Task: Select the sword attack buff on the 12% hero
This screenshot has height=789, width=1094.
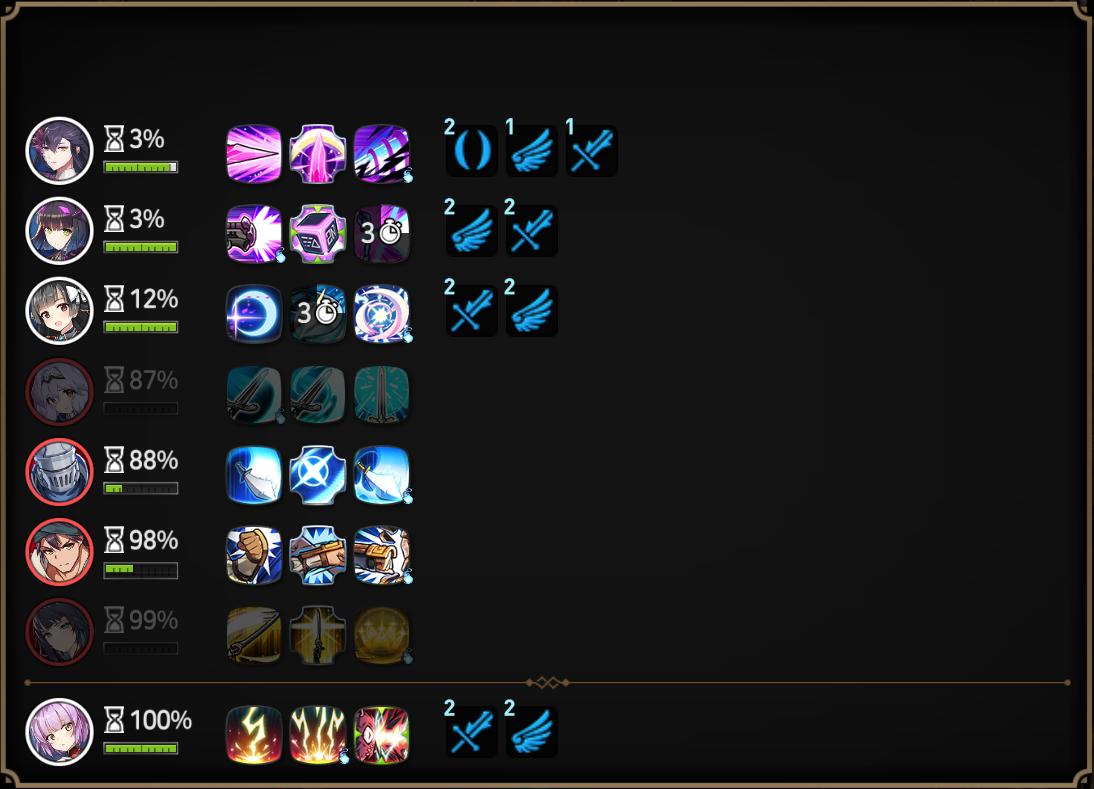Action: [472, 311]
